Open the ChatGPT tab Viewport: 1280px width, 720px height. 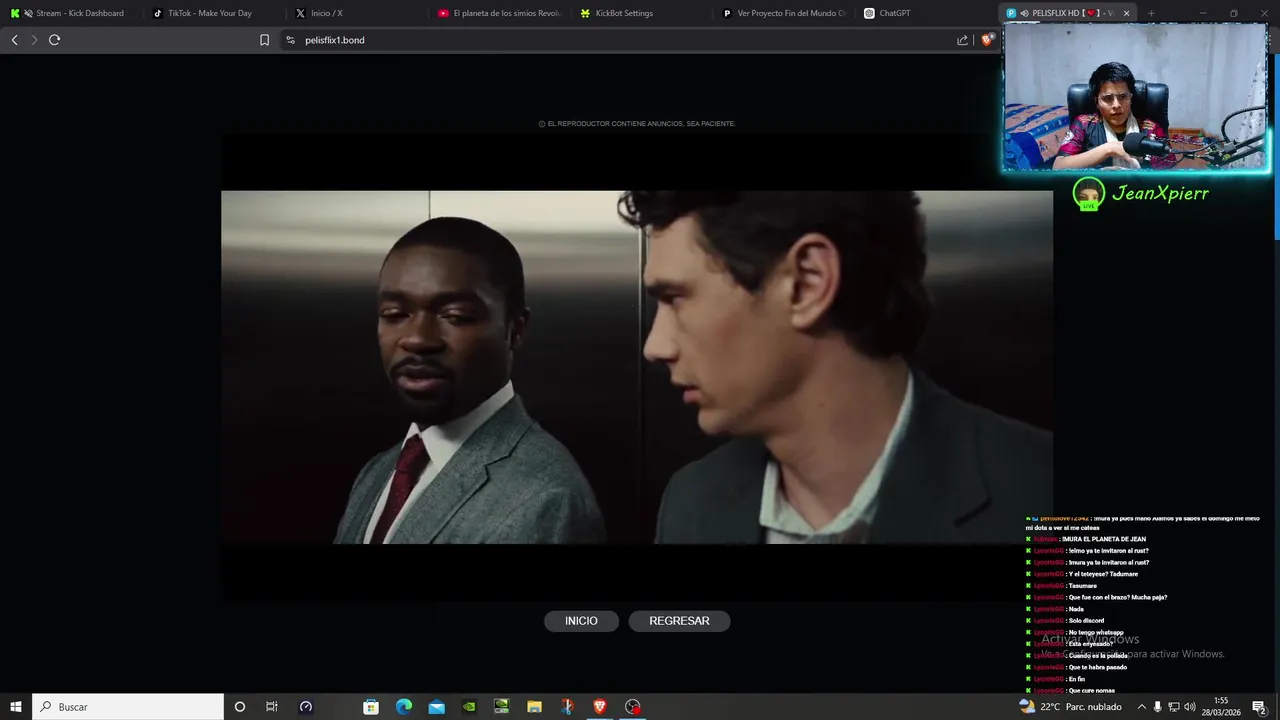click(x=927, y=13)
